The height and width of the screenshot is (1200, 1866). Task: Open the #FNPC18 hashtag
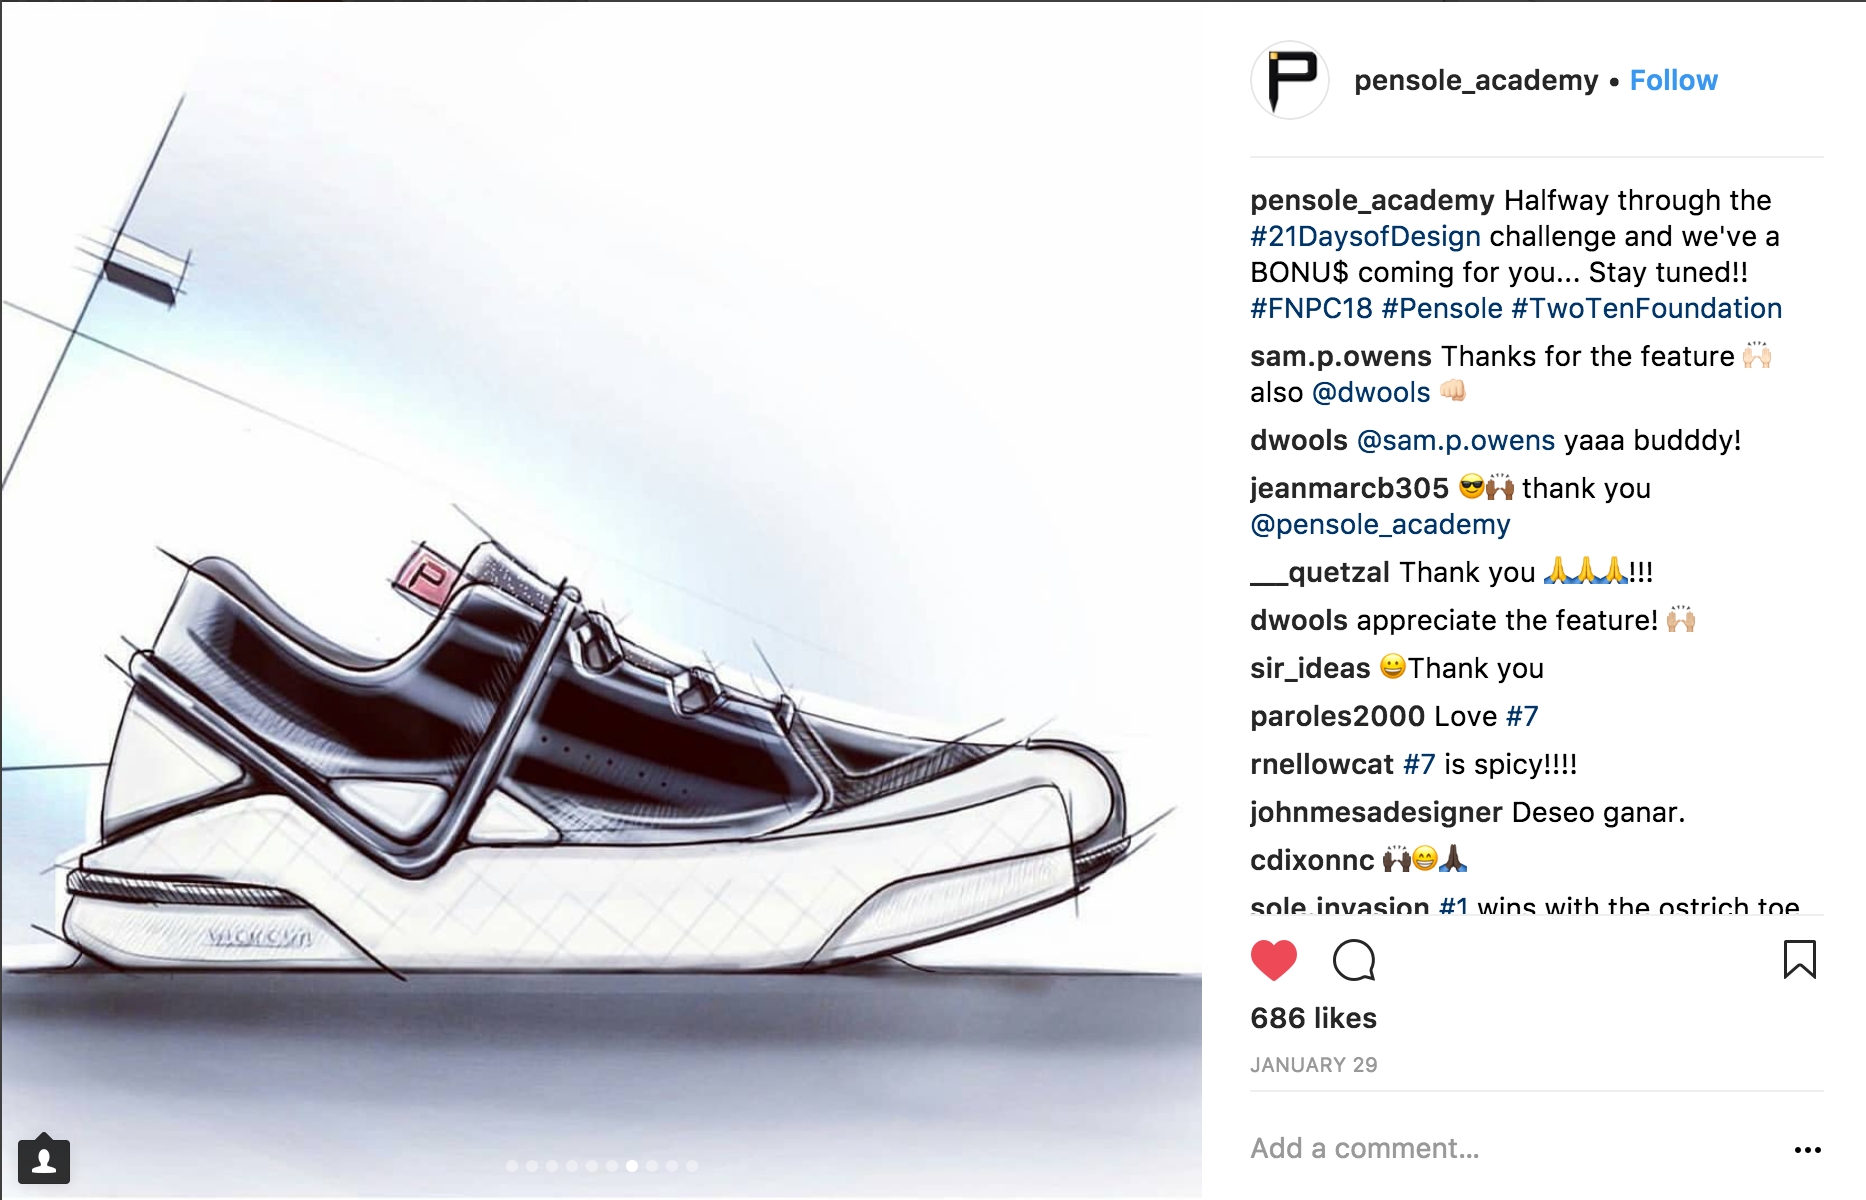coord(1311,308)
